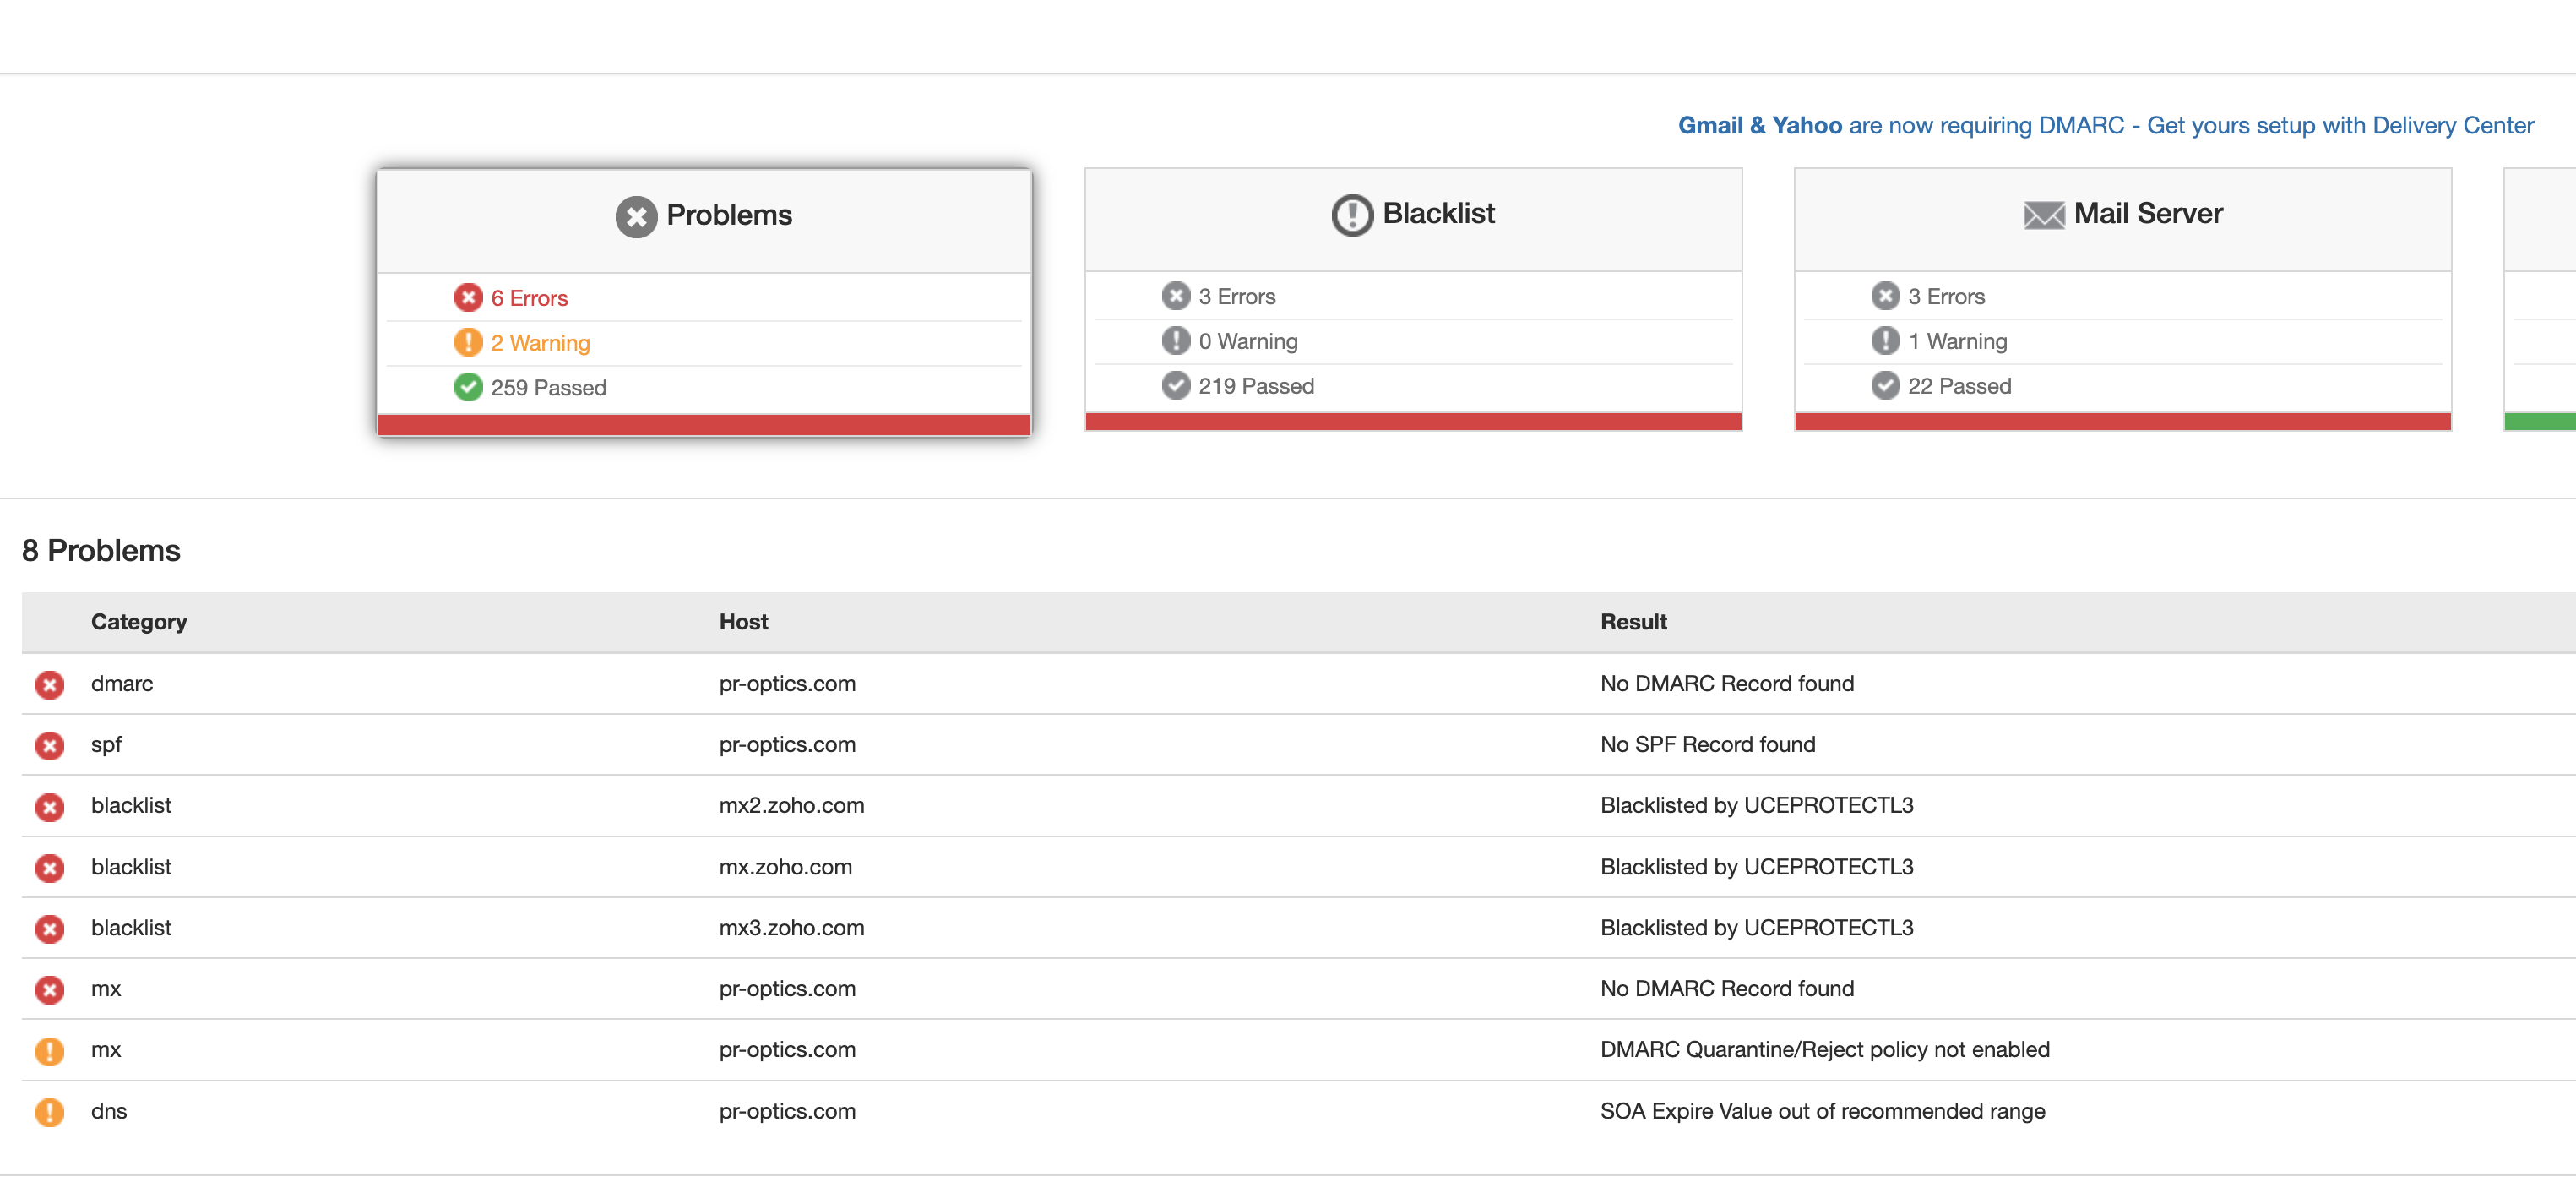Image resolution: width=2576 pixels, height=1193 pixels.
Task: Click the green check icon beside 259 Passed
Action: (468, 387)
